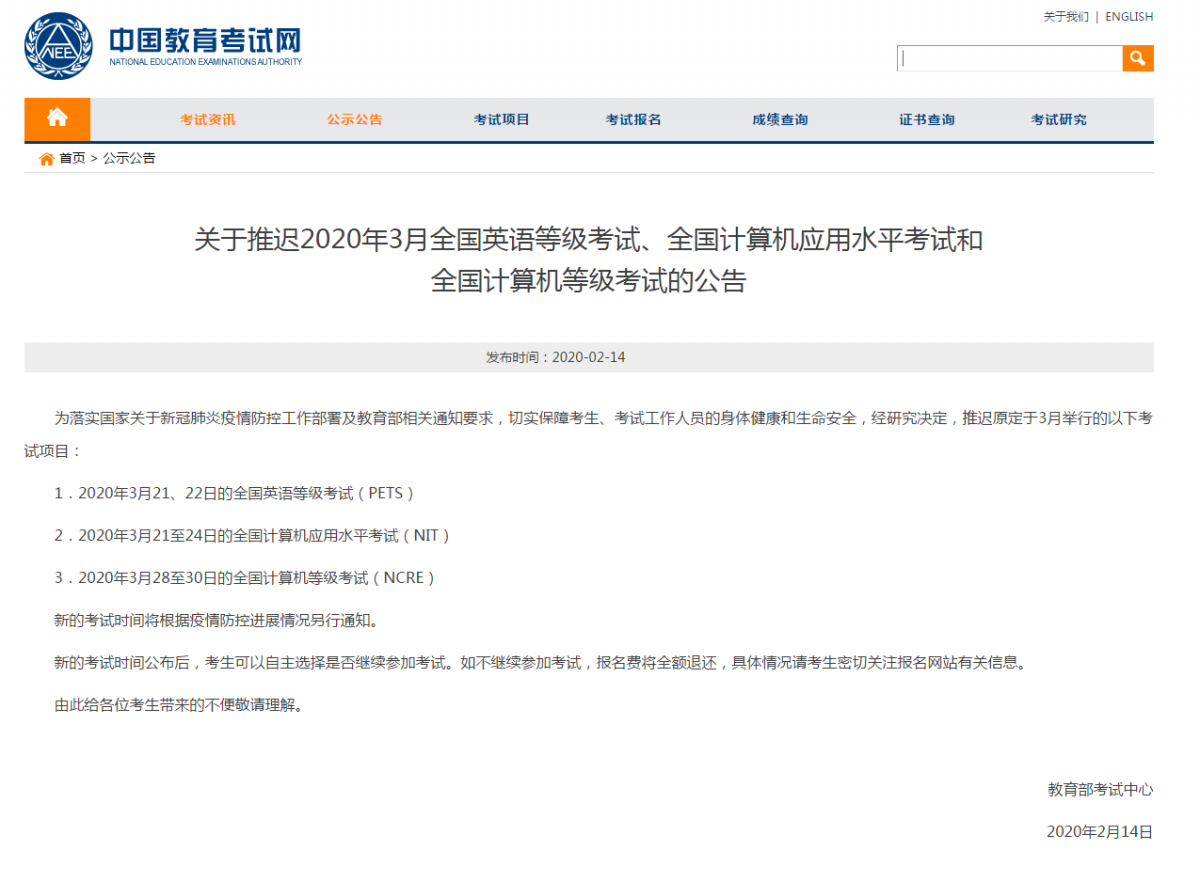The width and height of the screenshot is (1200, 882).
Task: Open the 考试项目 menu item
Action: coord(501,120)
